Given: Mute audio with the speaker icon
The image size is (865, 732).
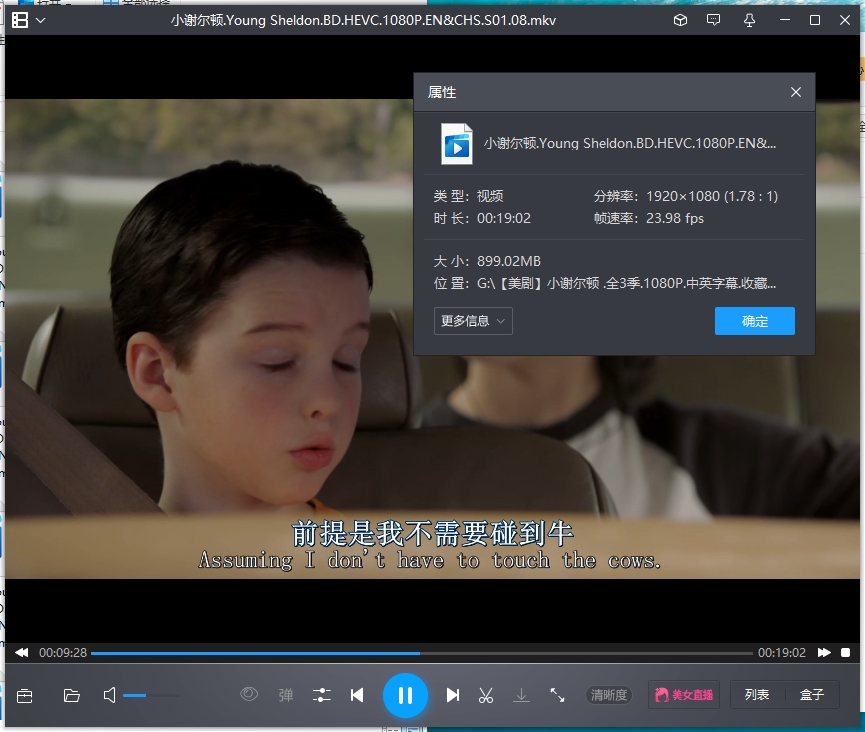Looking at the screenshot, I should pyautogui.click(x=110, y=695).
